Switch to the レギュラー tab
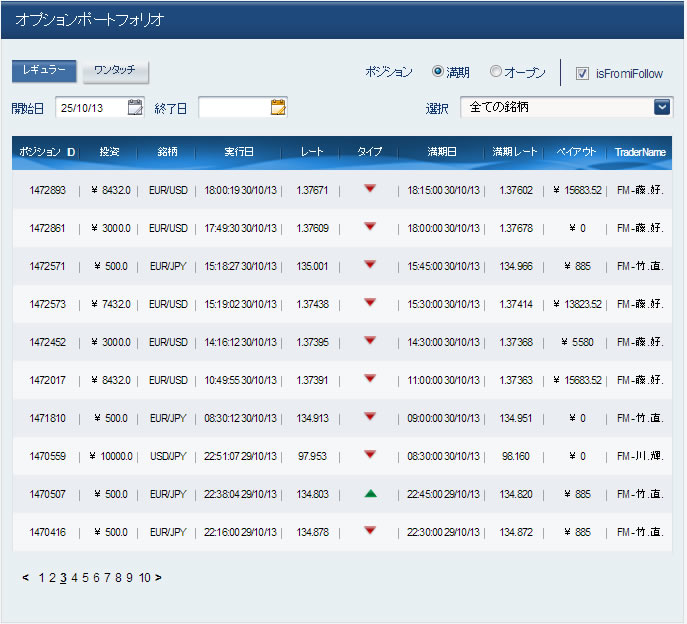The image size is (687, 624). coord(44,71)
